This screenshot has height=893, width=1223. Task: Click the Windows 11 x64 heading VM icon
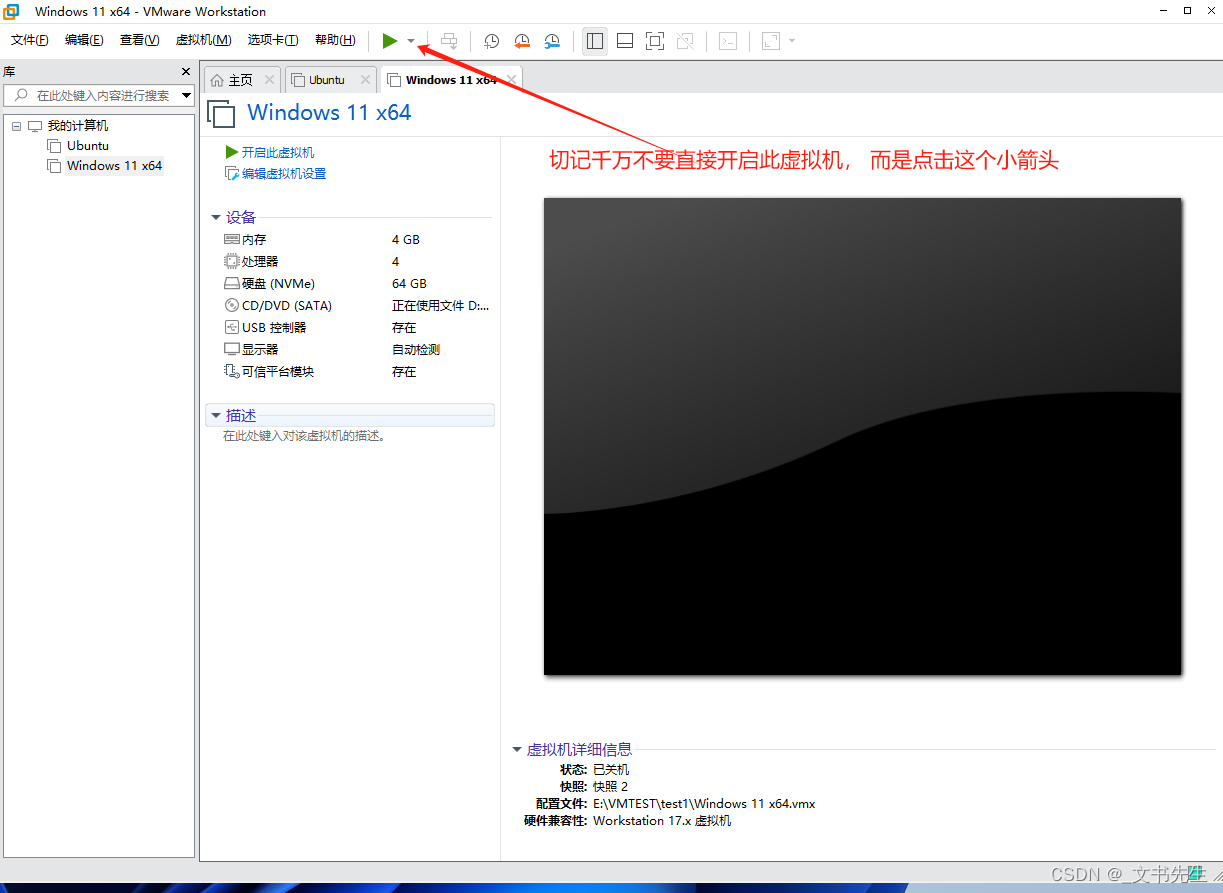221,113
